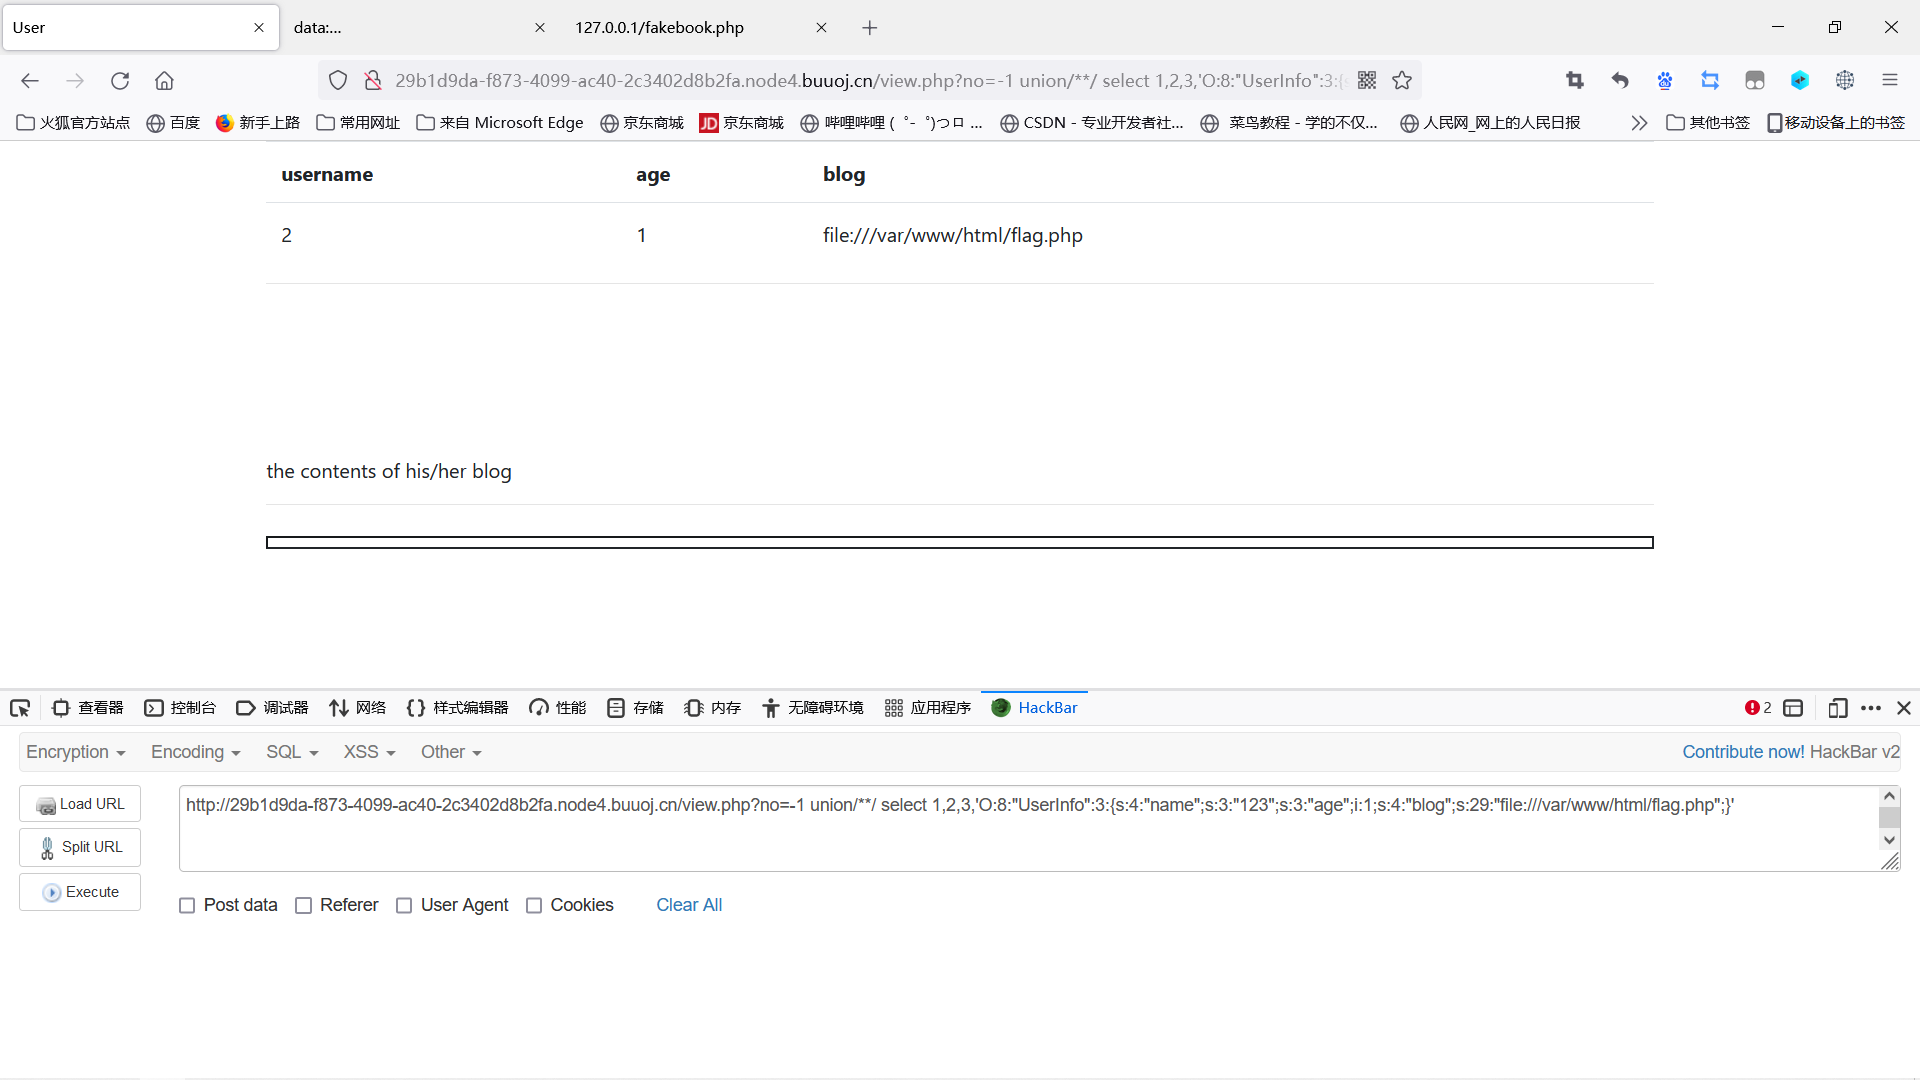
Task: Bookmark page with star icon
Action: coord(1402,80)
